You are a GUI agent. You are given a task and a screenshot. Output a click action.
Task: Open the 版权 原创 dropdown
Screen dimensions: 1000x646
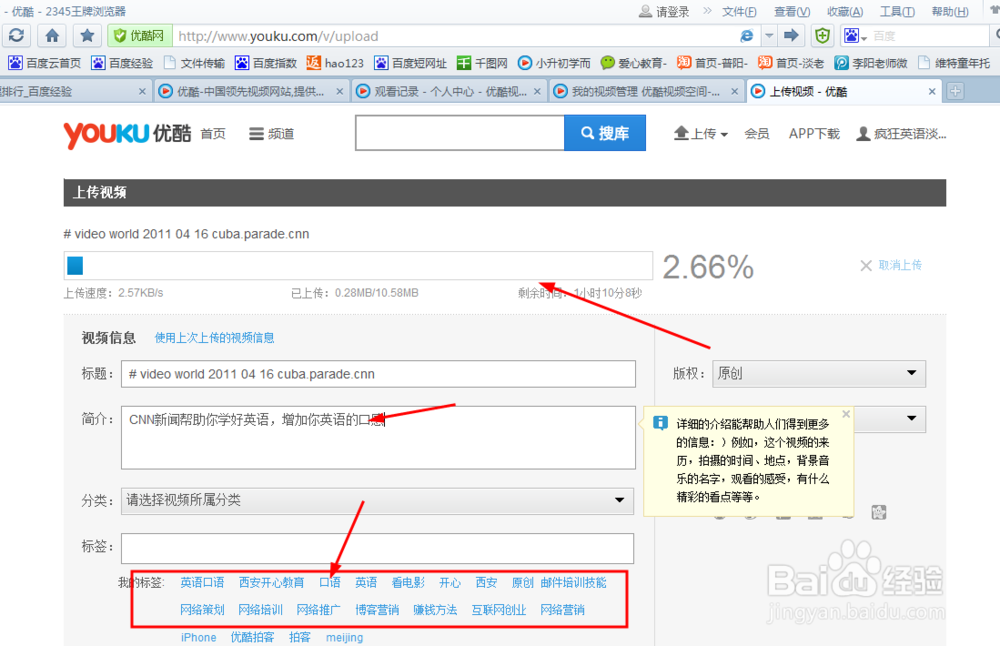[819, 373]
